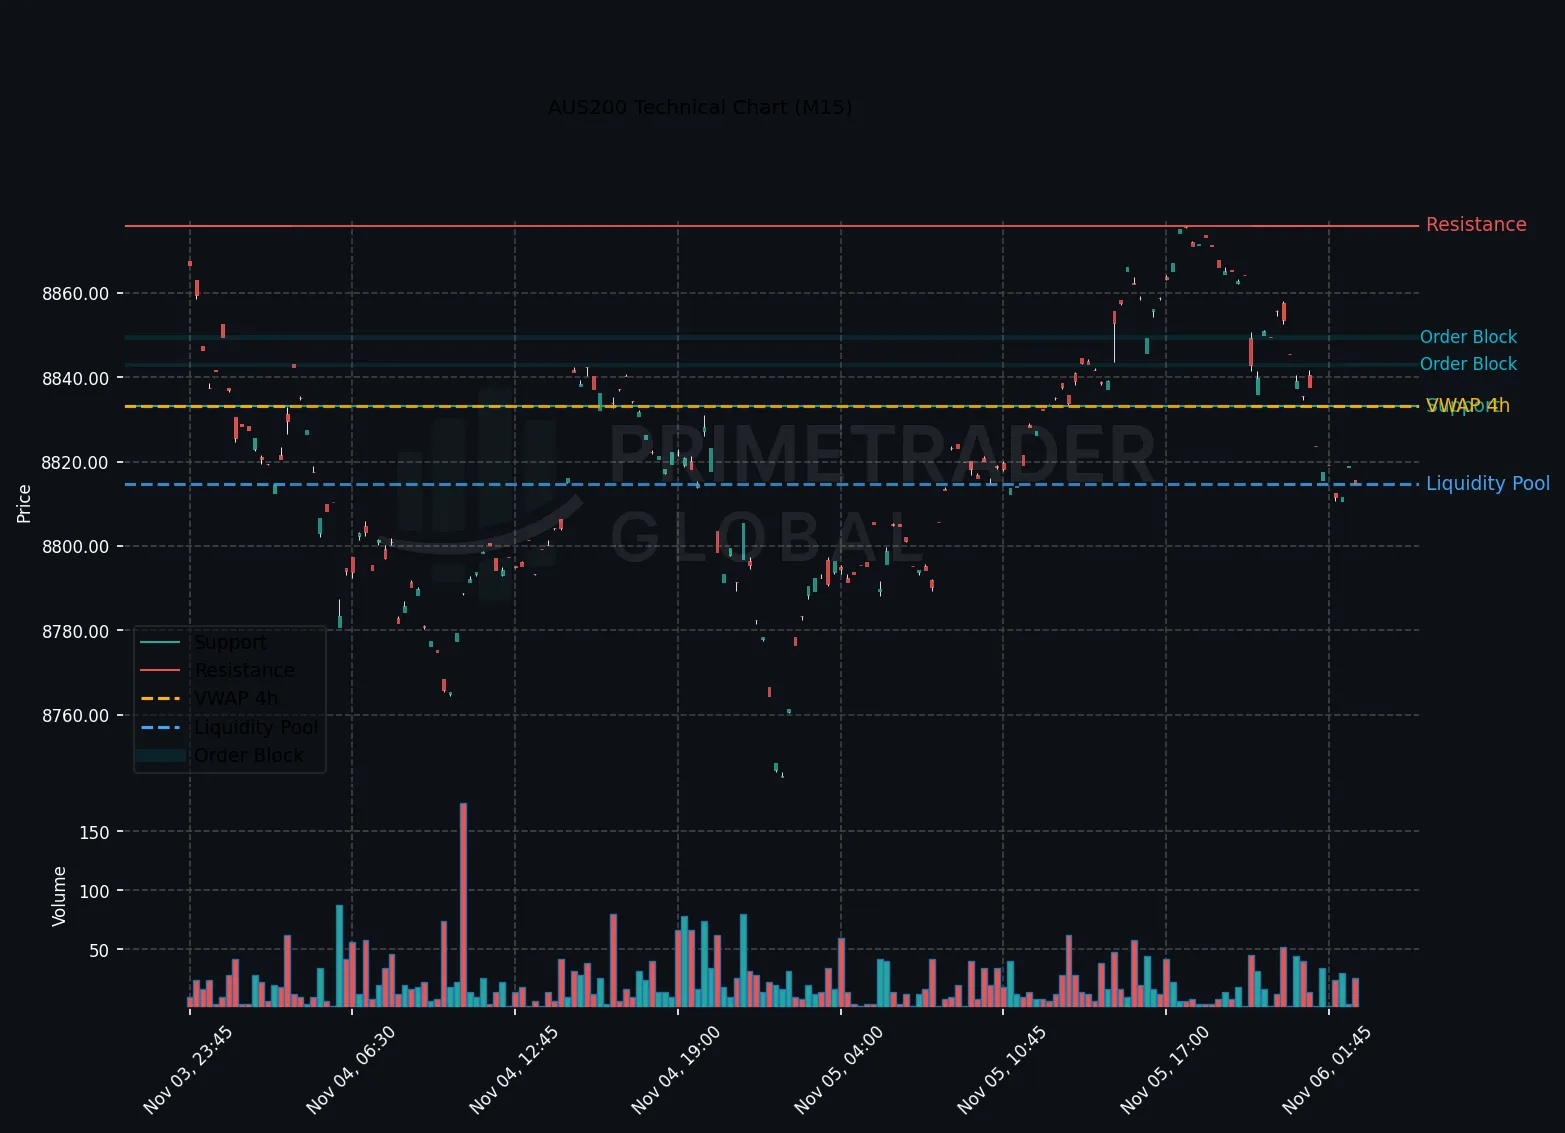Click the Nov 04, 06:30 time label
Screen dimensions: 1565x1133
[350, 1069]
